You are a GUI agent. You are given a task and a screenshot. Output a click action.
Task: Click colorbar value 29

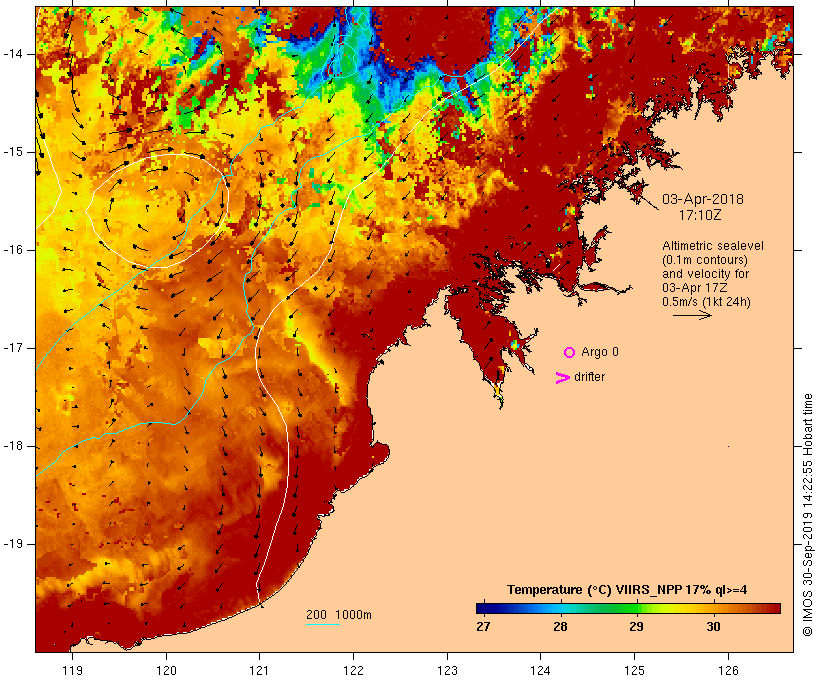[636, 626]
